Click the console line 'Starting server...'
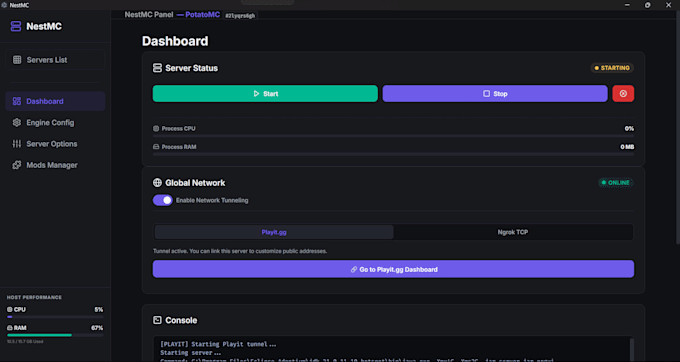This screenshot has width=680, height=362. (x=191, y=353)
